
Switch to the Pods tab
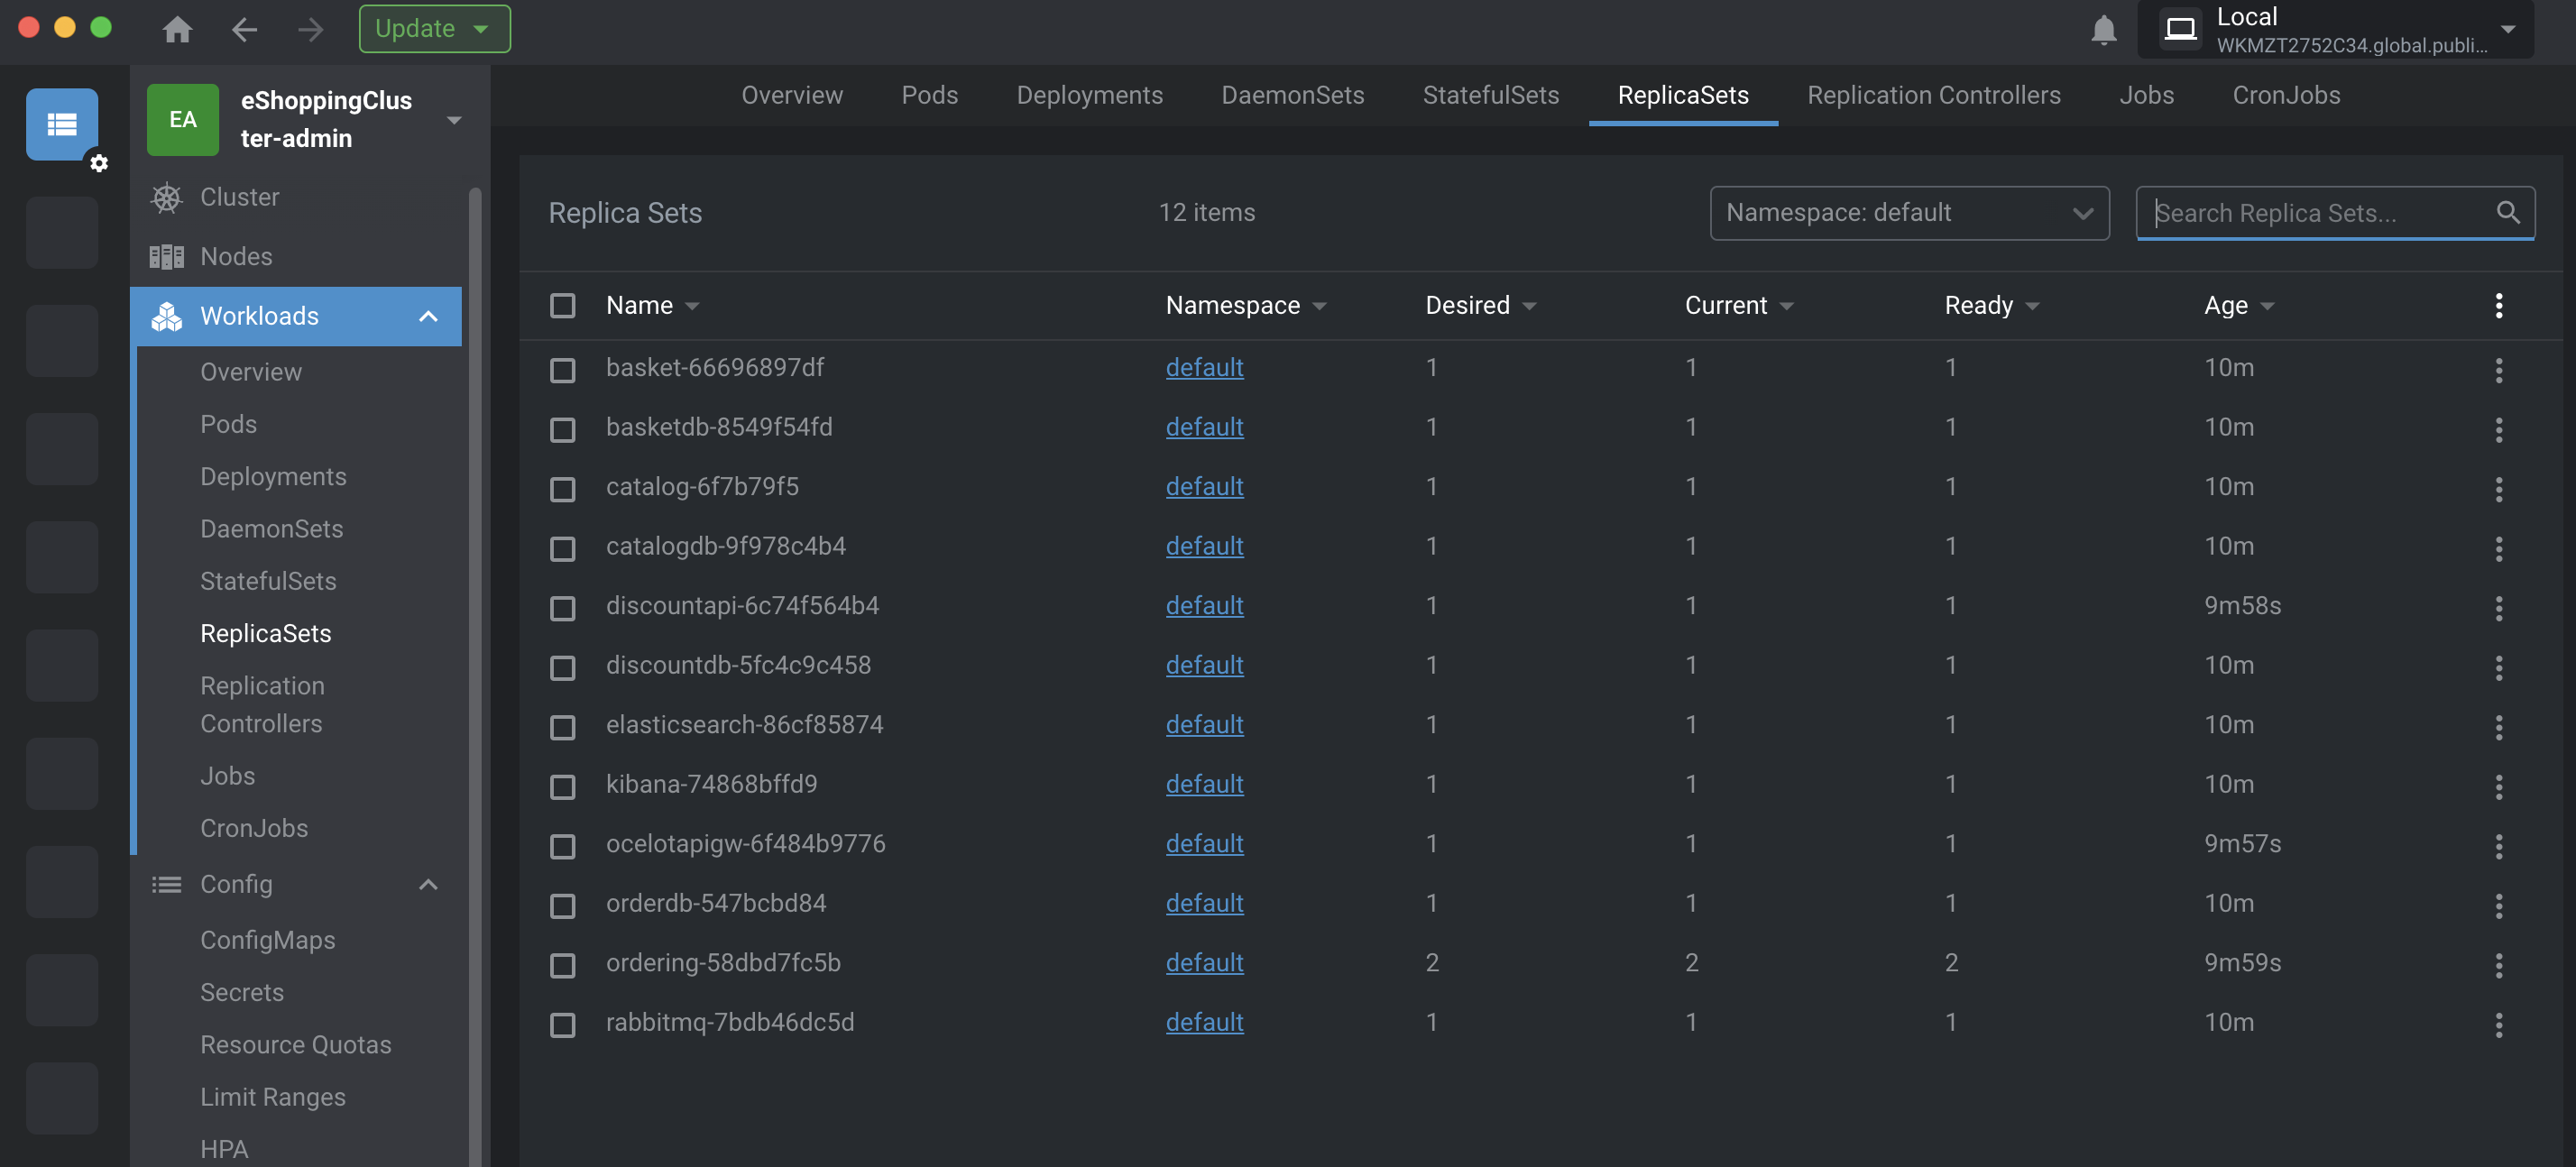coord(929,95)
